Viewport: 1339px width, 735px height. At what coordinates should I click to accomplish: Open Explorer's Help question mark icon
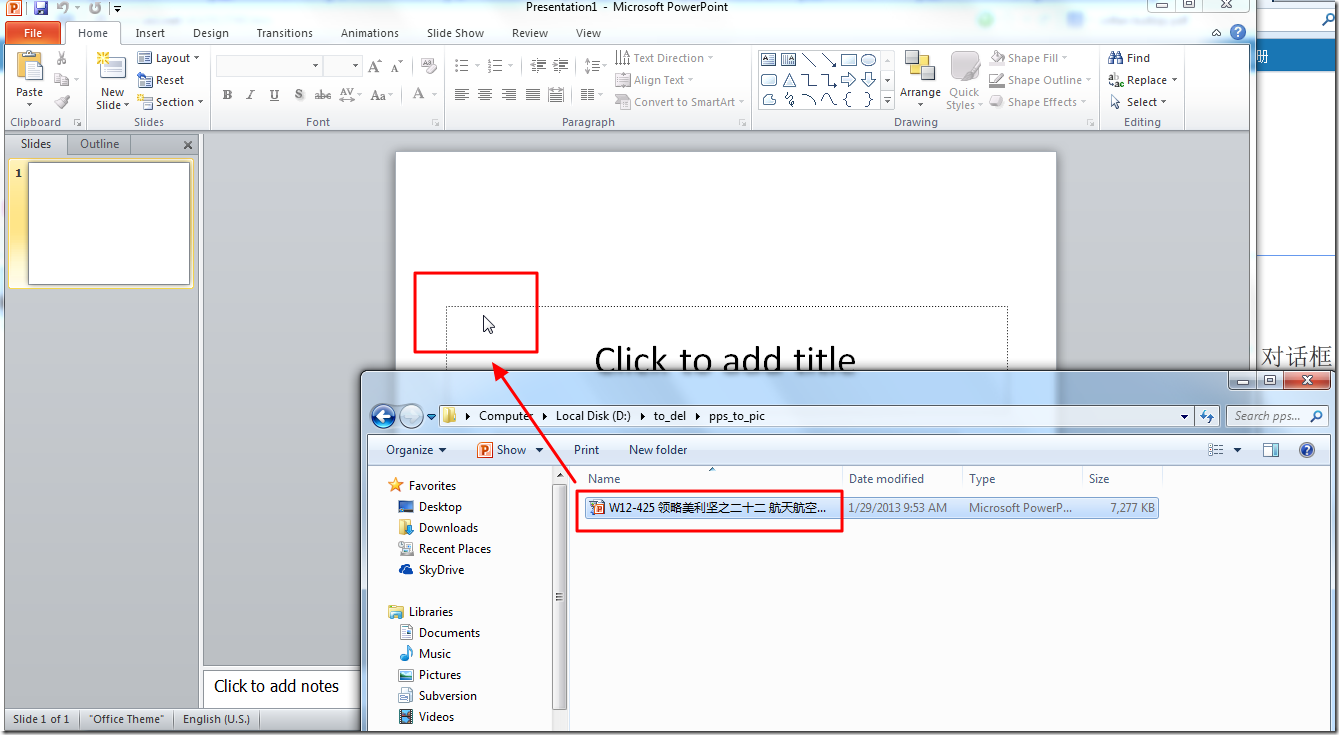coord(1306,450)
